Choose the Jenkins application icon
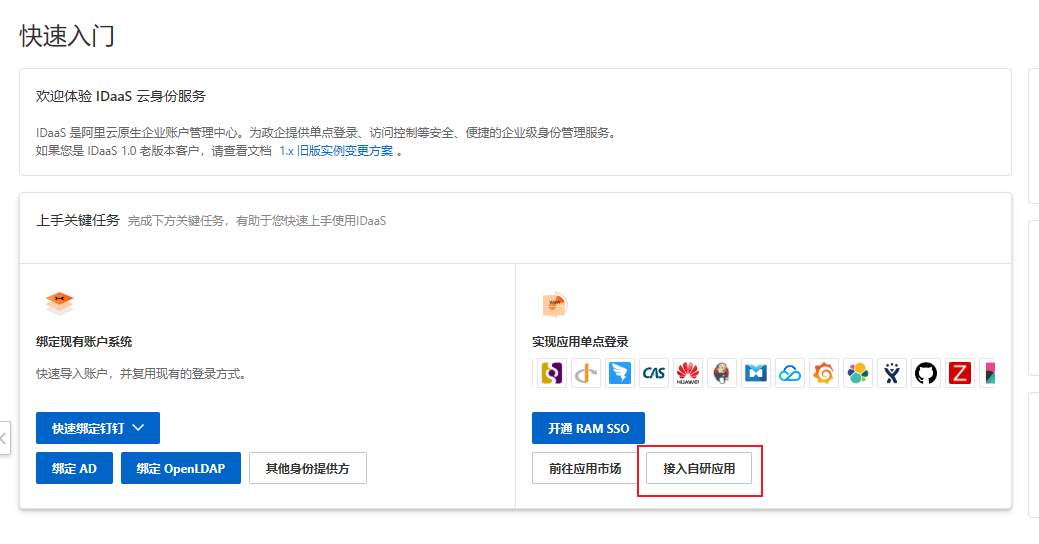Image resolution: width=1039 pixels, height=544 pixels. tap(722, 373)
